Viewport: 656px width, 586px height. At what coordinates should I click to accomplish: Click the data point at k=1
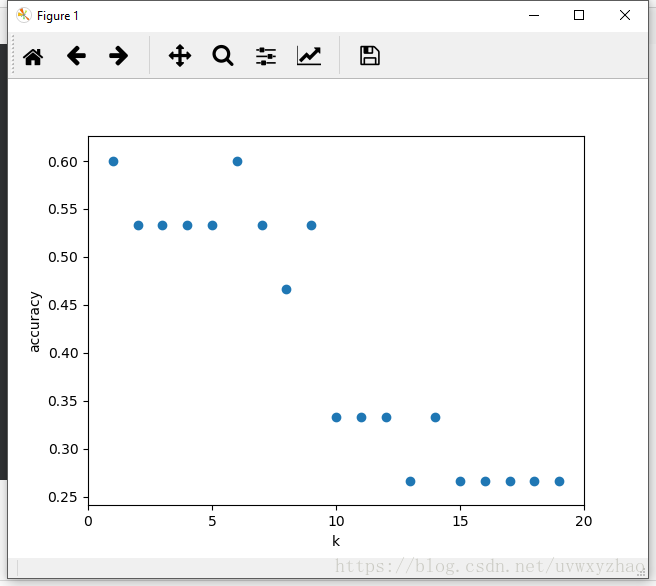pos(113,161)
